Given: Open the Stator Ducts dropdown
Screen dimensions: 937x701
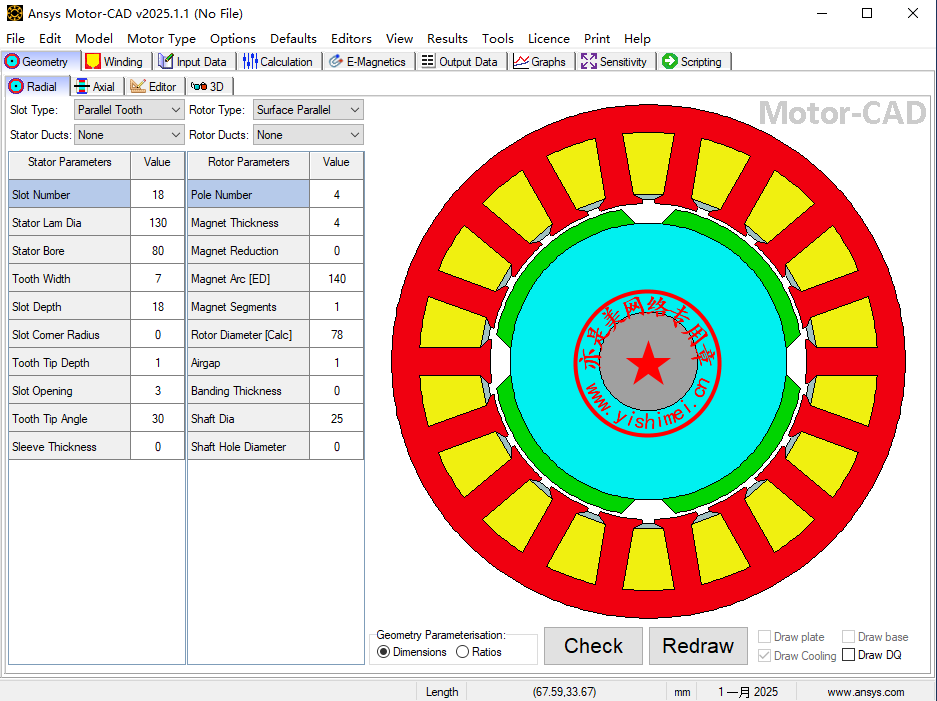Looking at the screenshot, I should point(129,135).
